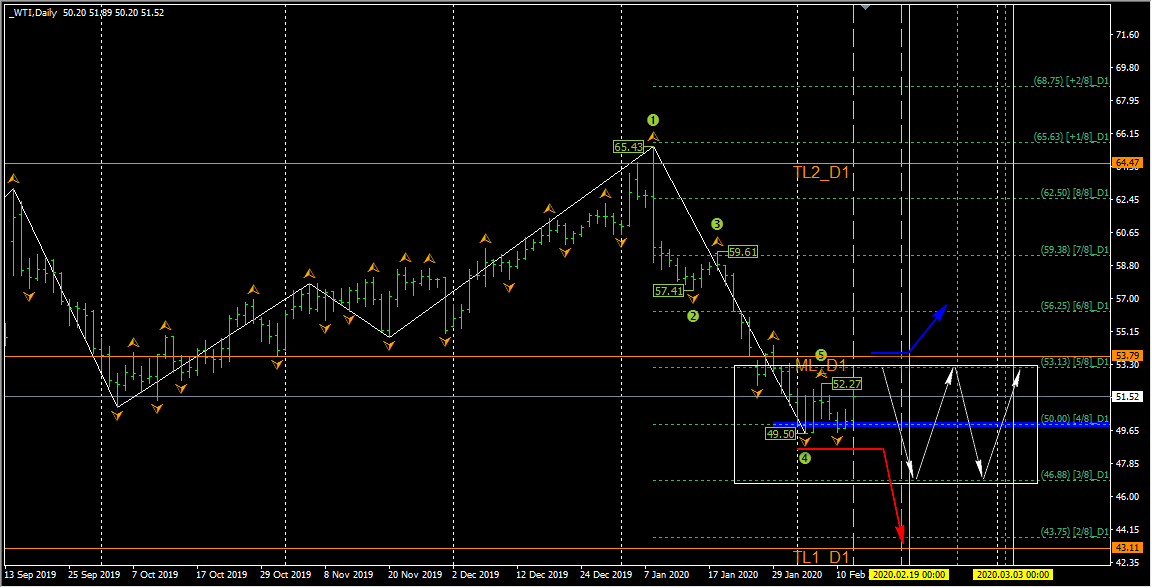Select the 59.61 price label
This screenshot has width=1152, height=588.
742,252
